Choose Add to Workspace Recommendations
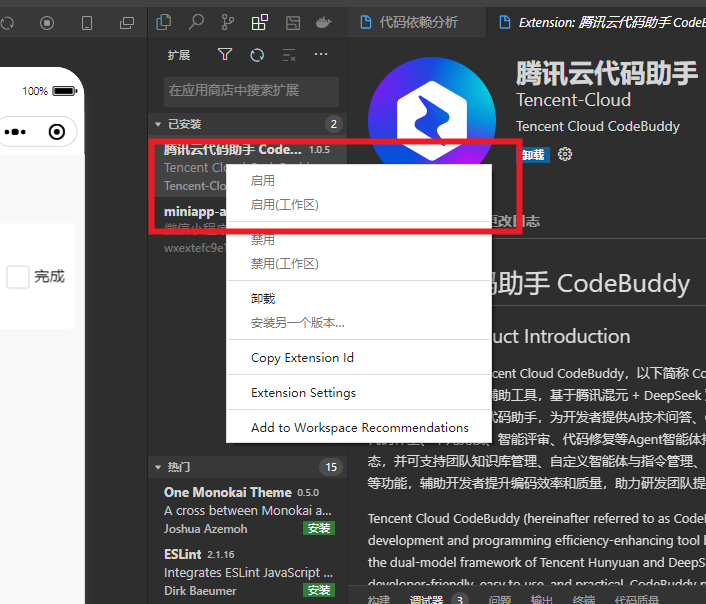Viewport: 706px width, 604px height. click(x=359, y=427)
